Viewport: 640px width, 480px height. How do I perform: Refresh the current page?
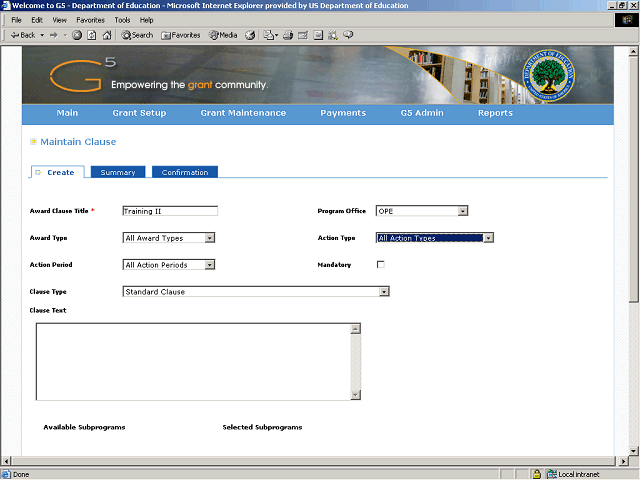point(92,35)
